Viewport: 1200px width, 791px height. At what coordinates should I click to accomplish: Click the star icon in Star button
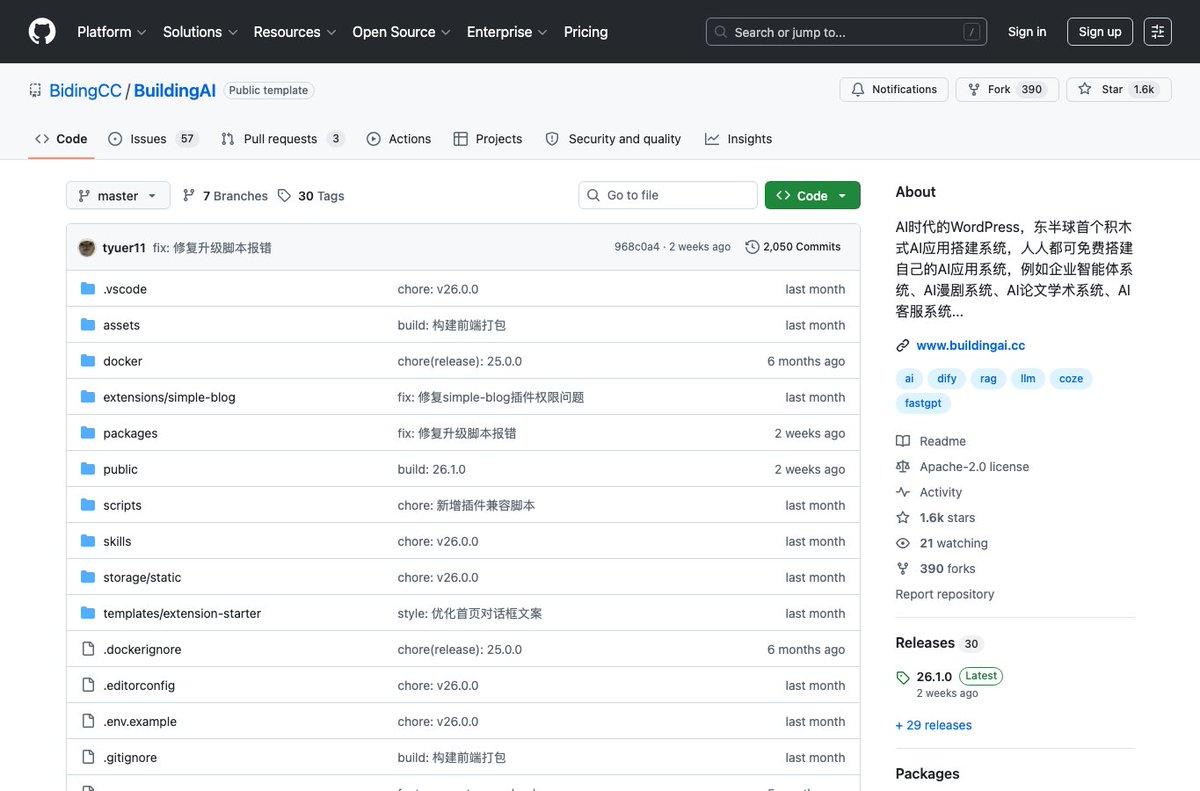[x=1085, y=89]
